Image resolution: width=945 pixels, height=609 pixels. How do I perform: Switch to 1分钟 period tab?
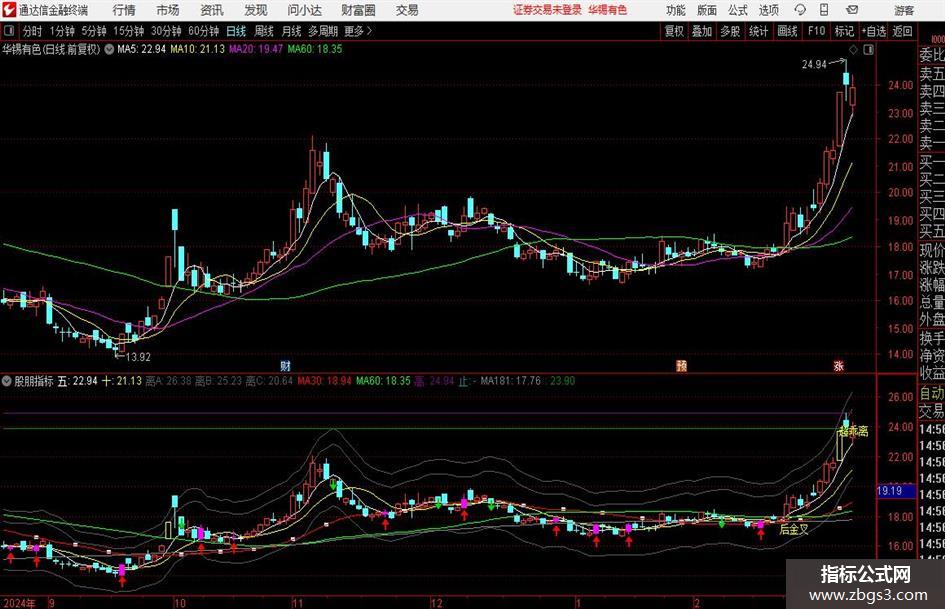click(62, 31)
